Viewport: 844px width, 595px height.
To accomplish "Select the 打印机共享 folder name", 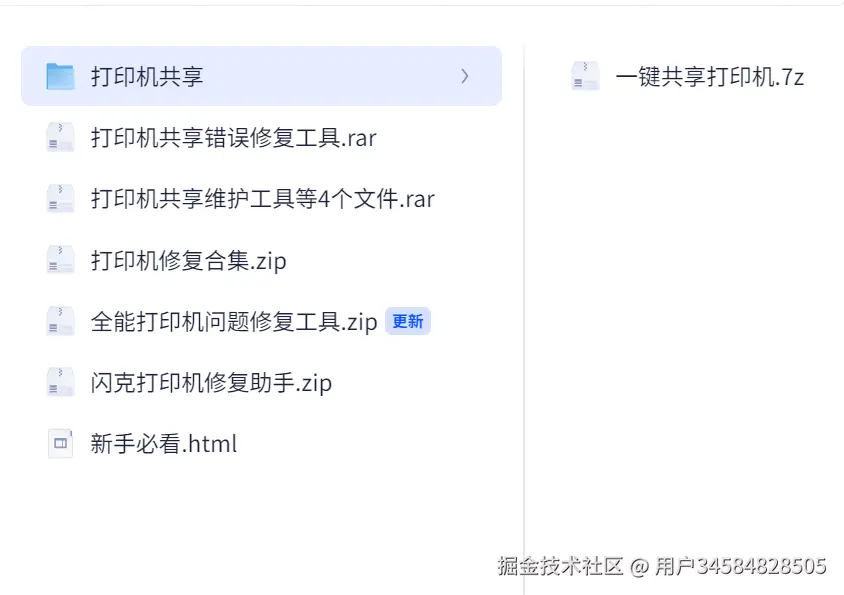I will coord(147,76).
